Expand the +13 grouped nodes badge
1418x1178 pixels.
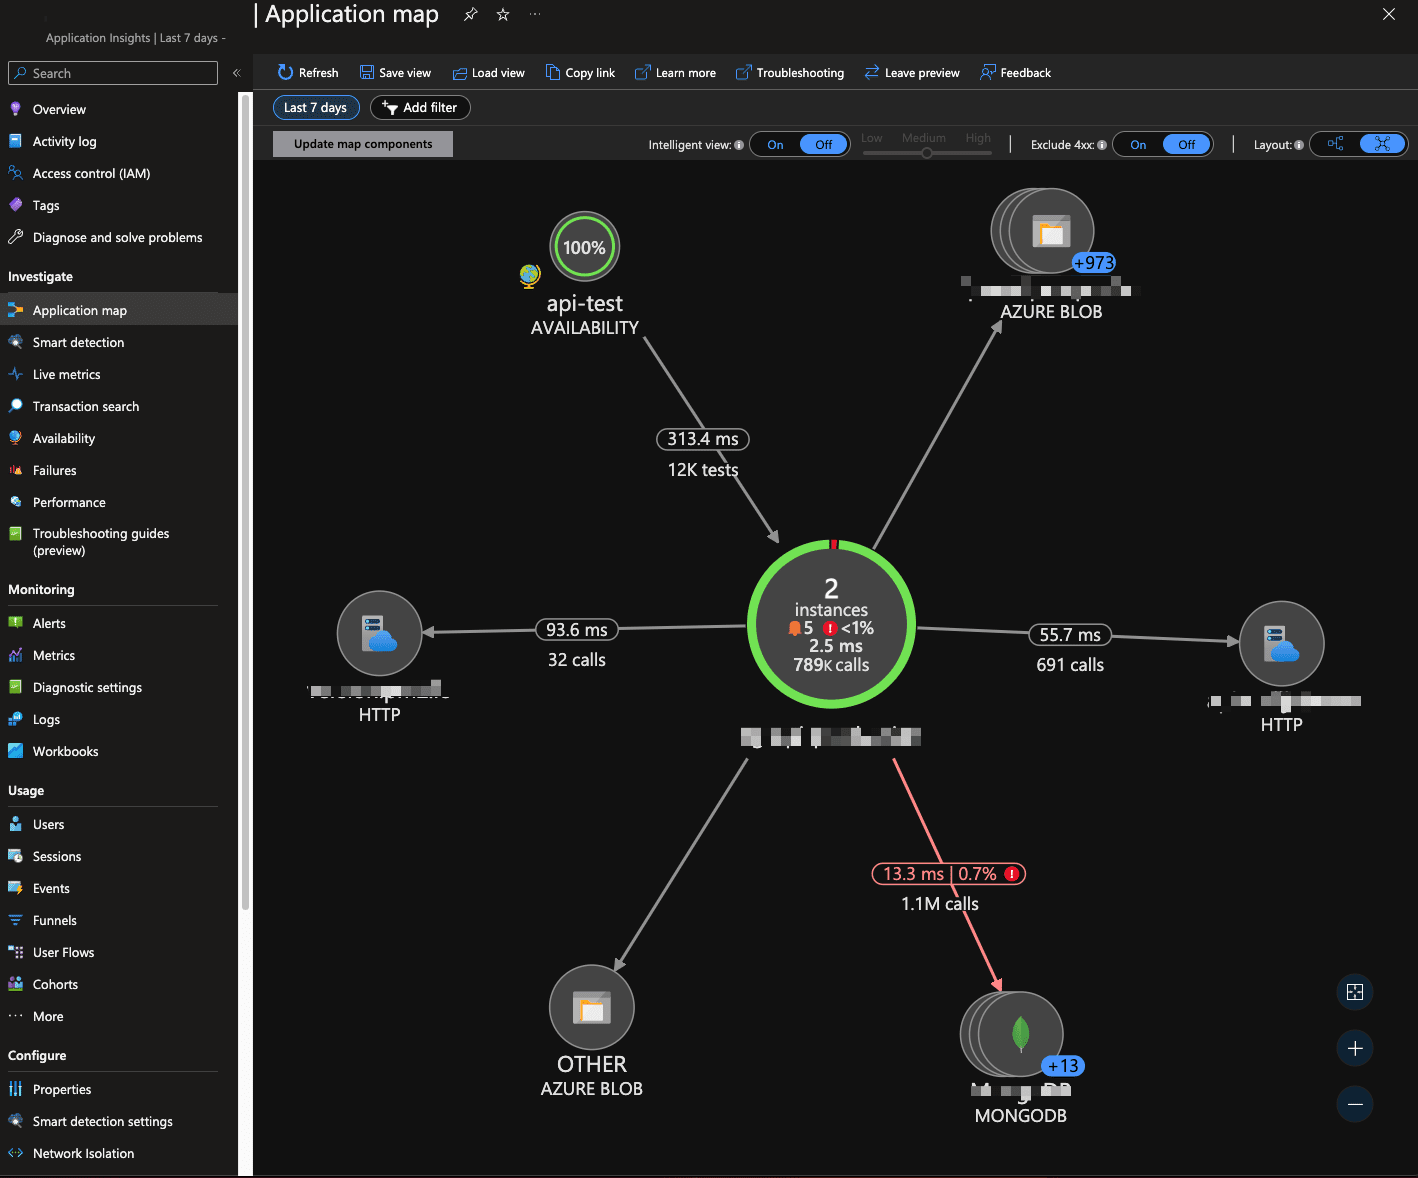pyautogui.click(x=1063, y=1066)
